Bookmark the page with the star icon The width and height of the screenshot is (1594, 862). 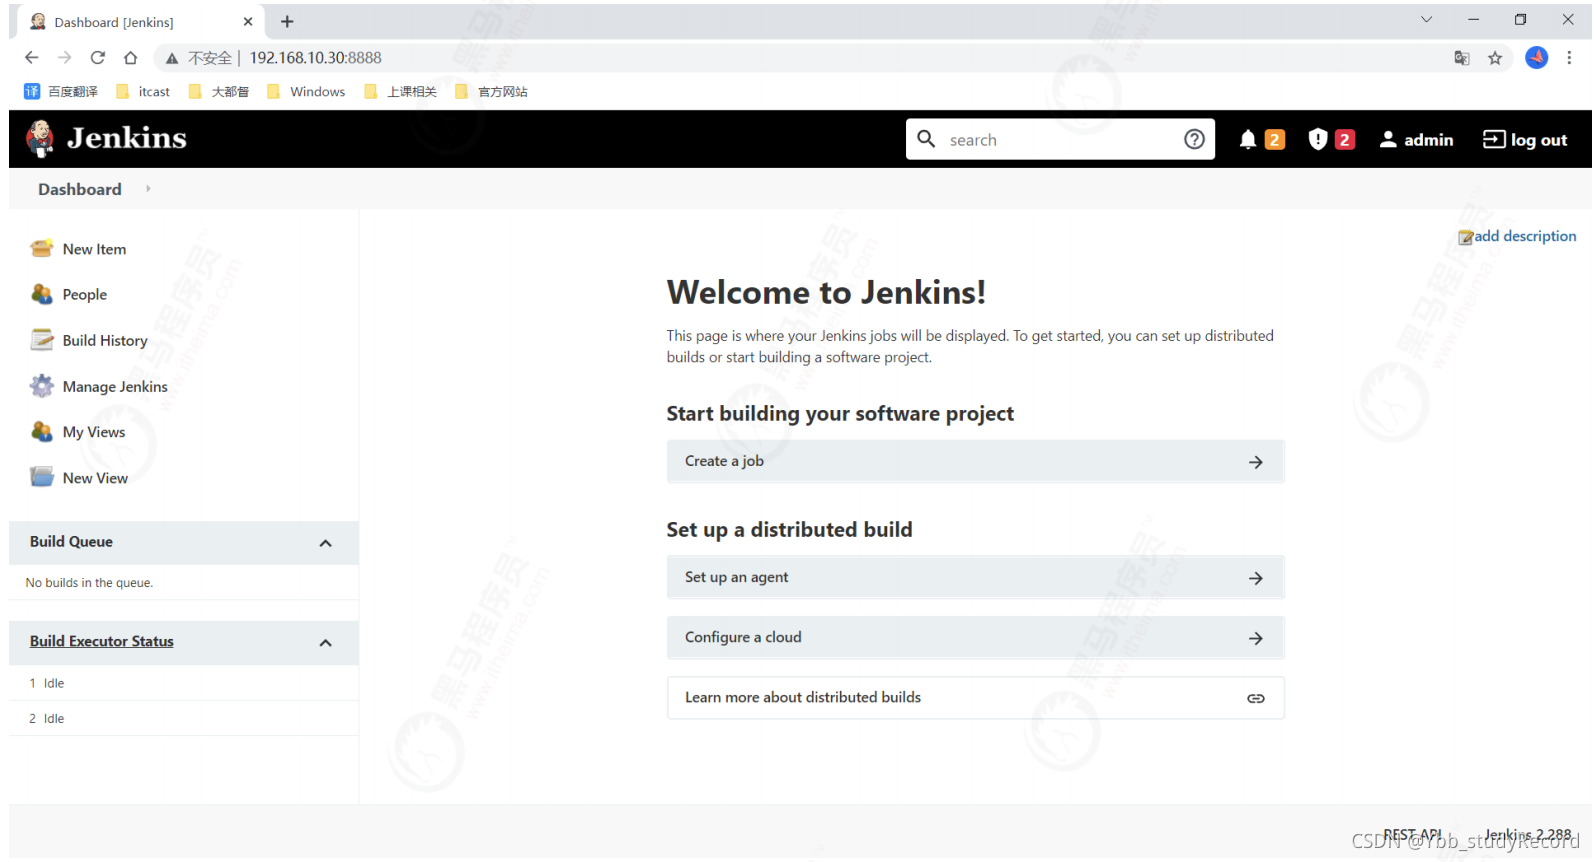click(1495, 58)
